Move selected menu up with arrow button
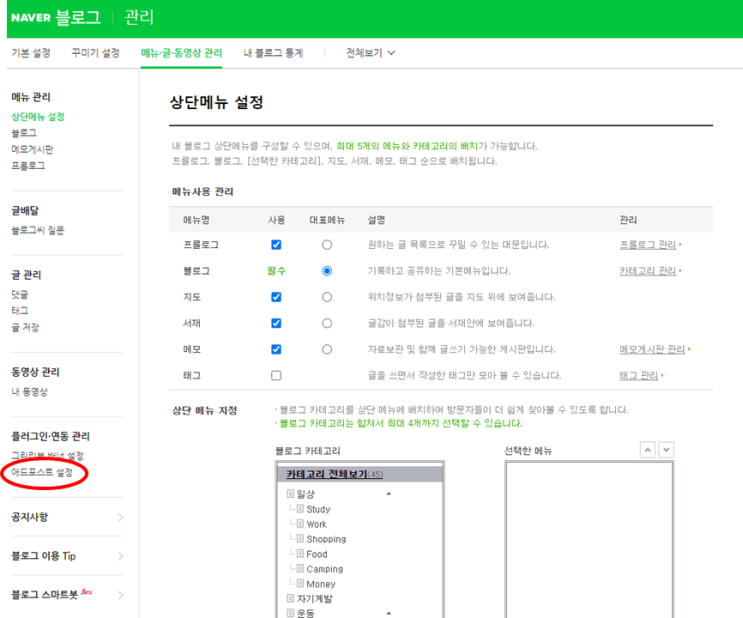The width and height of the screenshot is (743, 618). (x=648, y=450)
